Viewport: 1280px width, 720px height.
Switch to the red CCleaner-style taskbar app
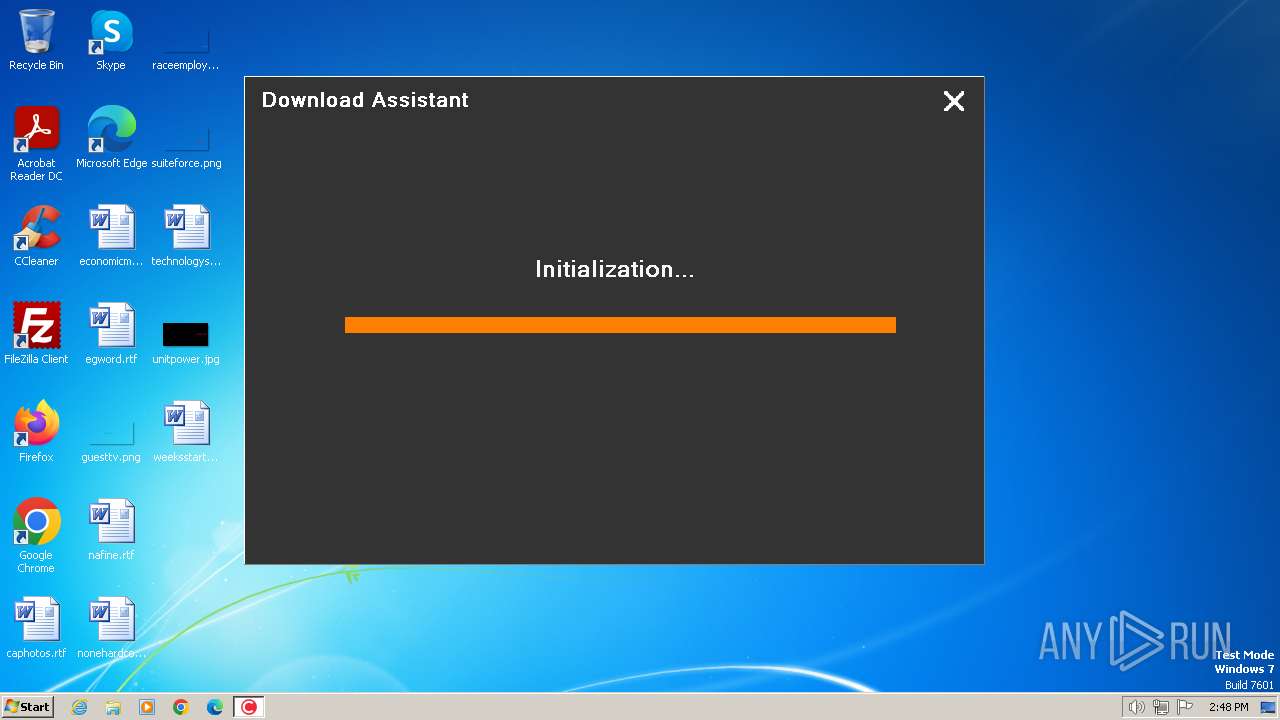(249, 707)
